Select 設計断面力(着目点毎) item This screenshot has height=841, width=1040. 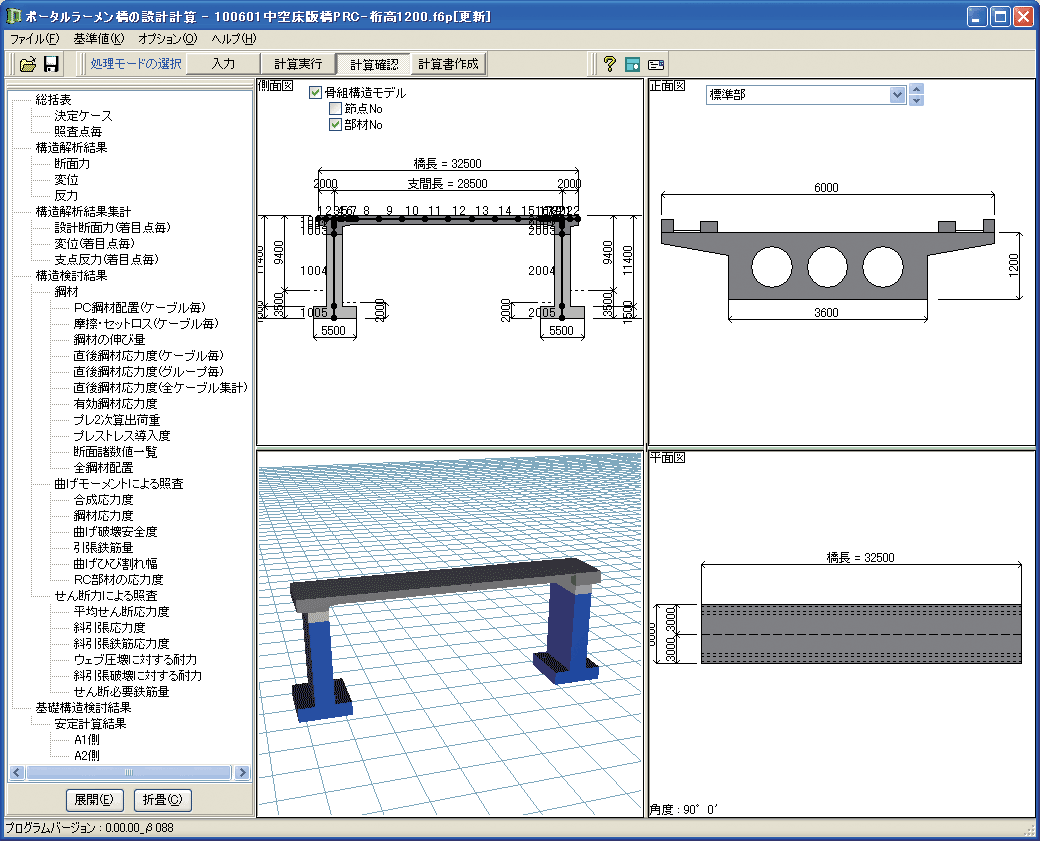112,227
